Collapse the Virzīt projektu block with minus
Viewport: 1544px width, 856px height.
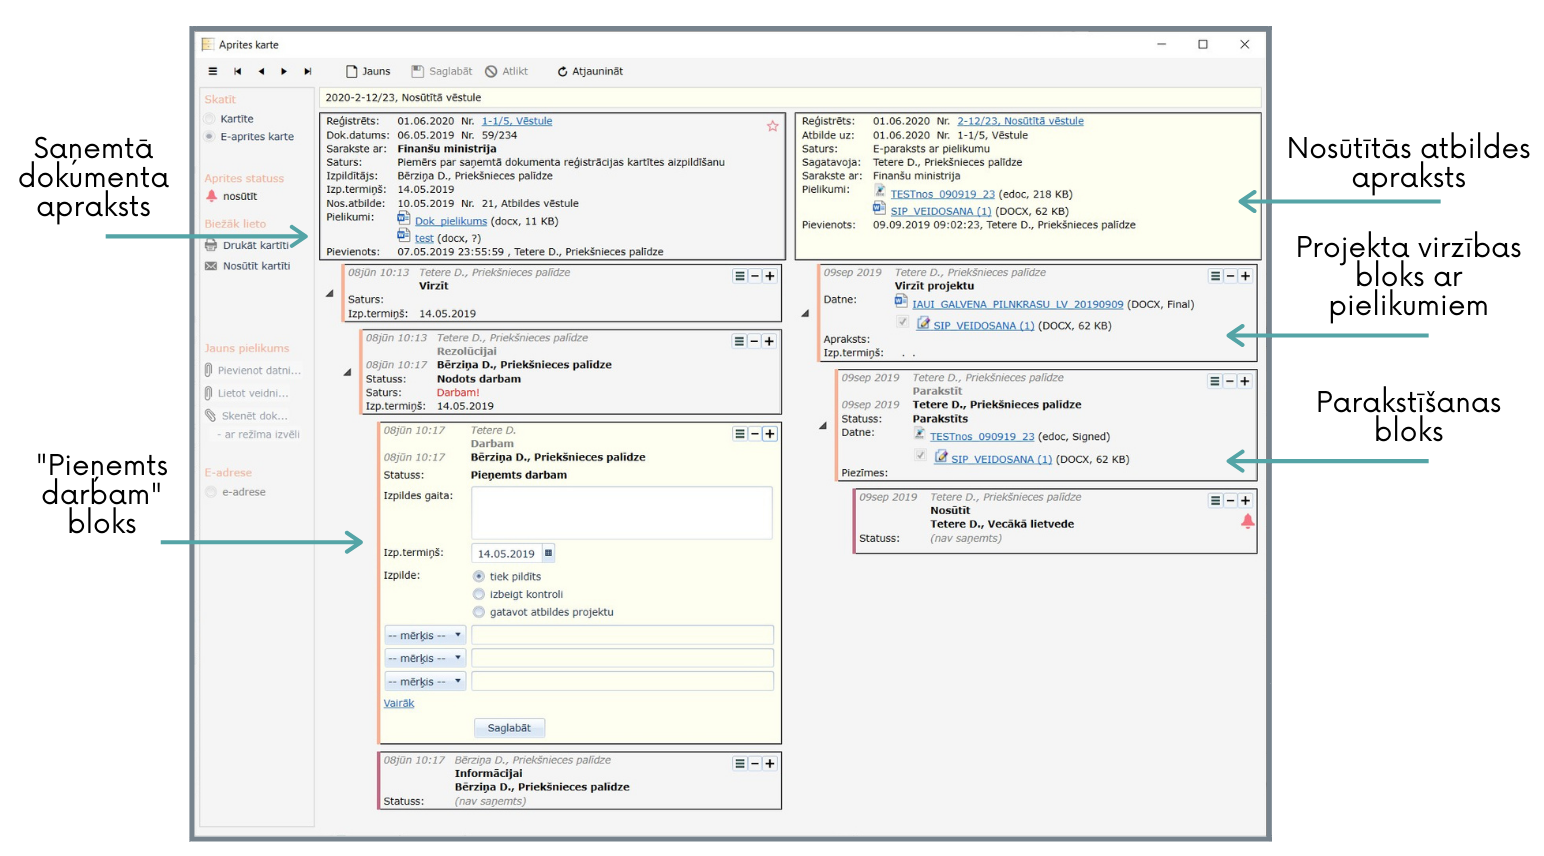point(1230,276)
